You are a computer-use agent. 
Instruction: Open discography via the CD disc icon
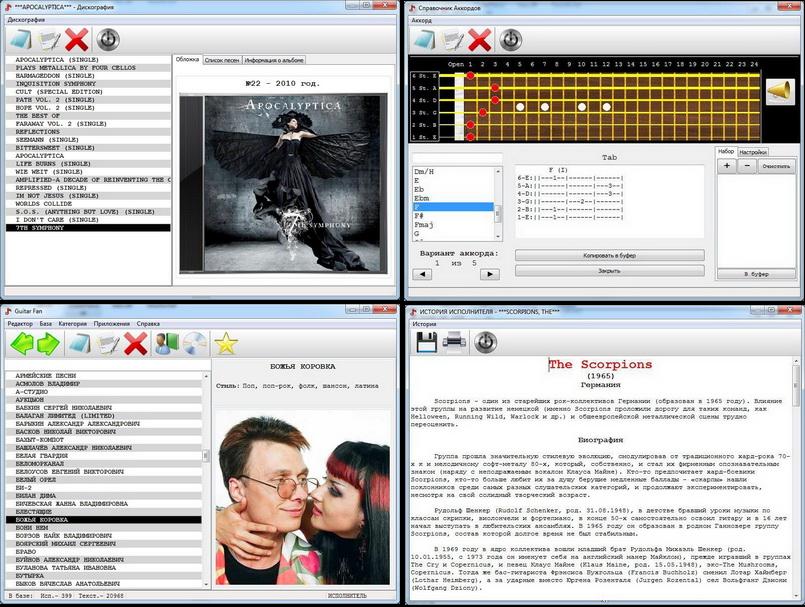(x=195, y=344)
